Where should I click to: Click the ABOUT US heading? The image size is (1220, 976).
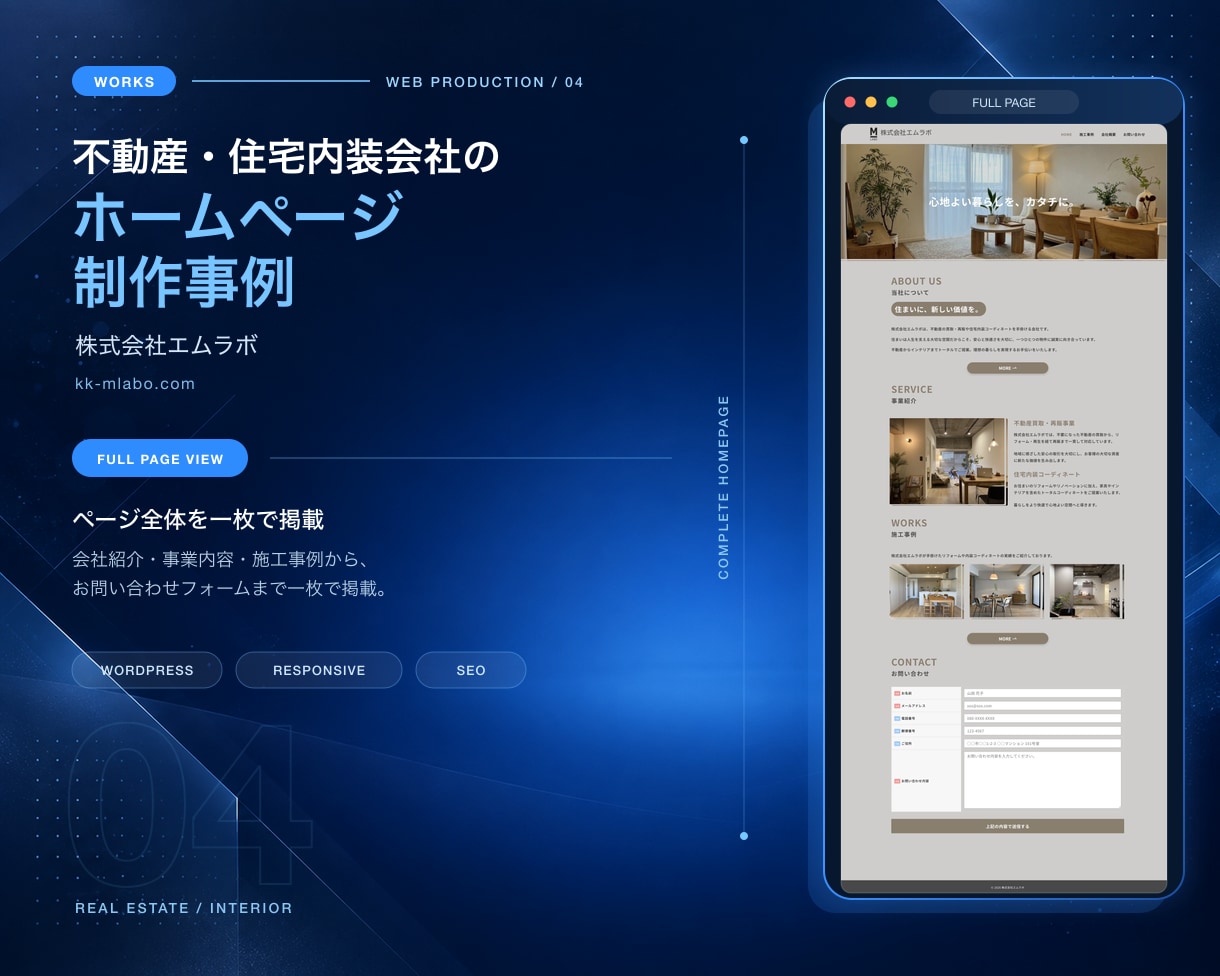tap(916, 281)
